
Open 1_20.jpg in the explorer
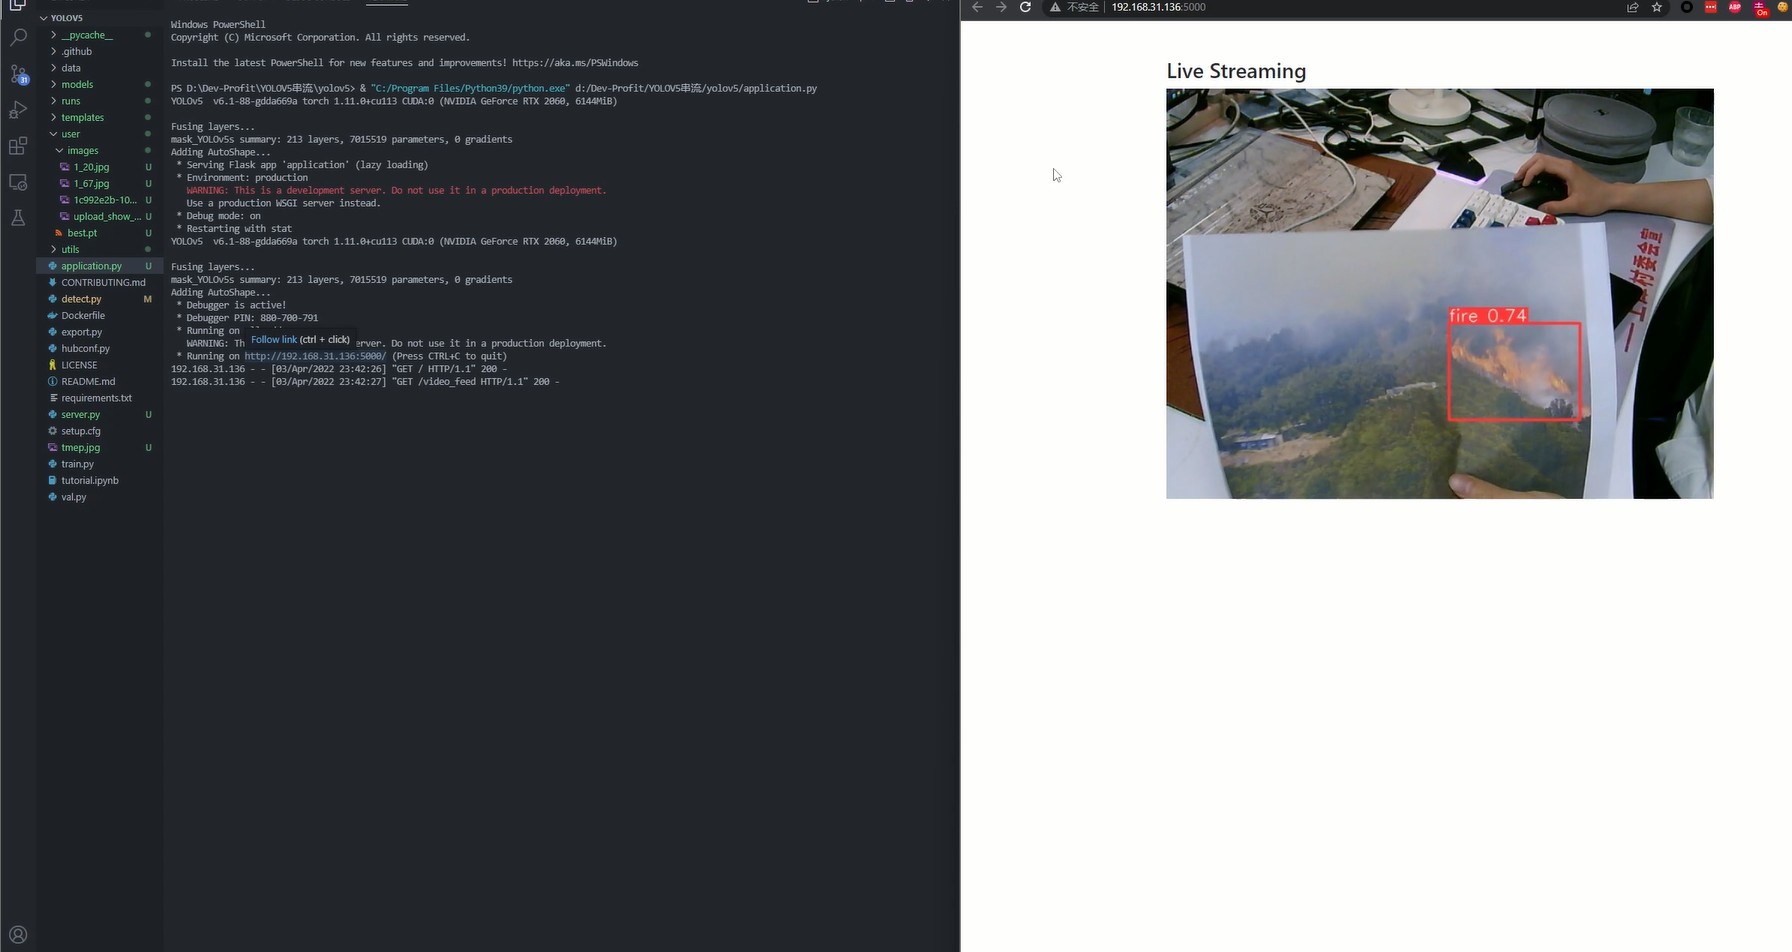[100, 167]
